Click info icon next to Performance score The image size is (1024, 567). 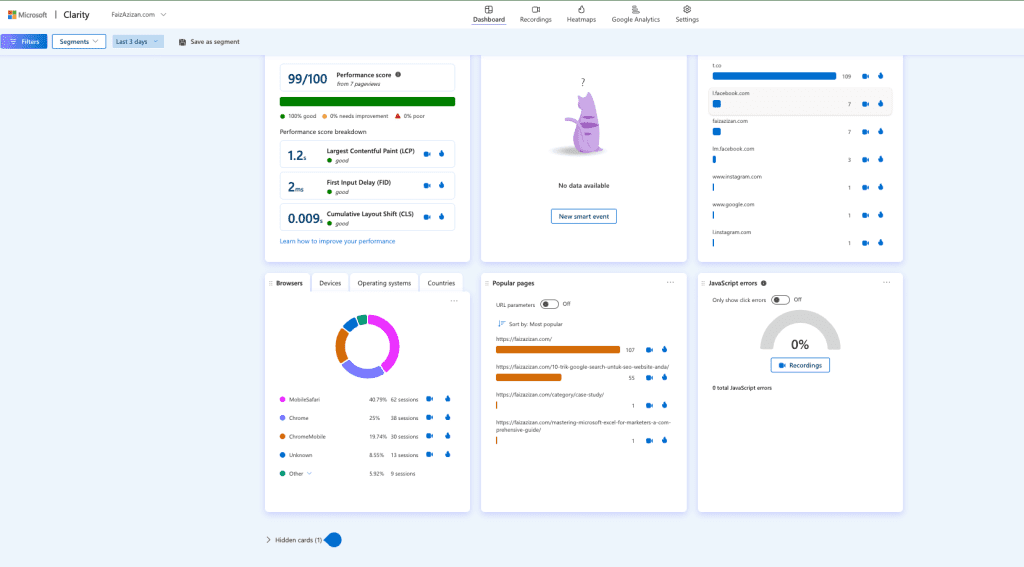point(398,74)
